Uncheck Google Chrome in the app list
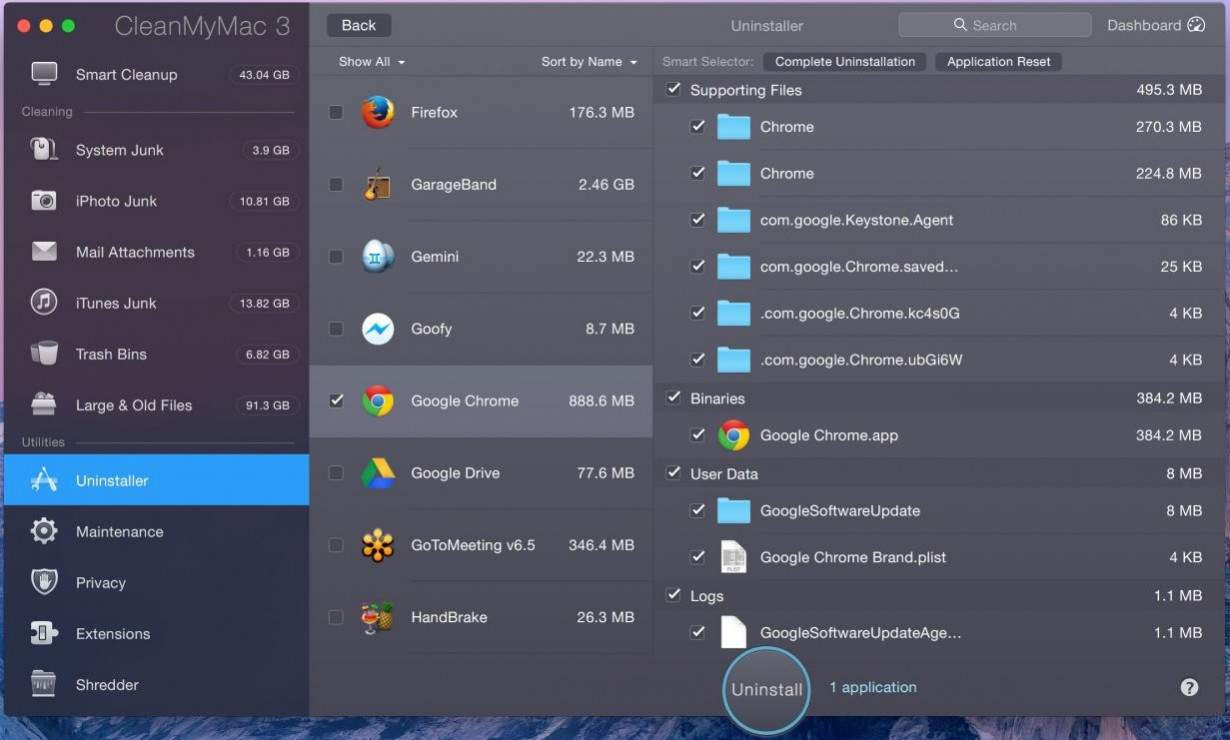This screenshot has height=740, width=1230. coord(335,401)
